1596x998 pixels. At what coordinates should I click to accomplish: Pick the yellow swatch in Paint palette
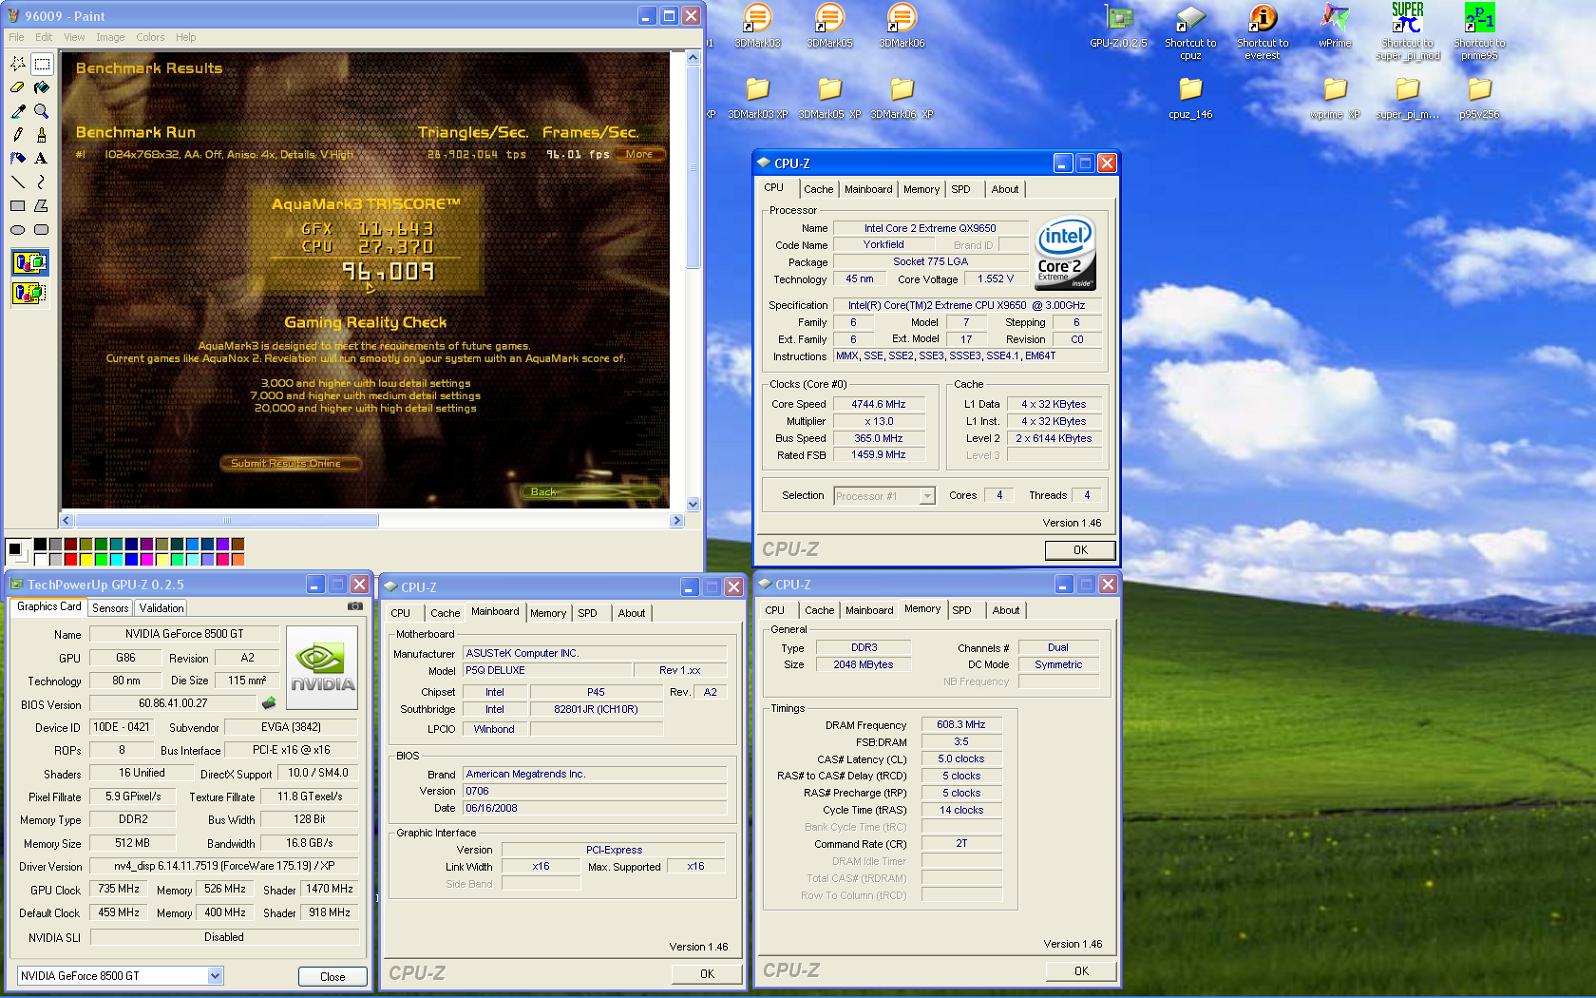coord(86,559)
